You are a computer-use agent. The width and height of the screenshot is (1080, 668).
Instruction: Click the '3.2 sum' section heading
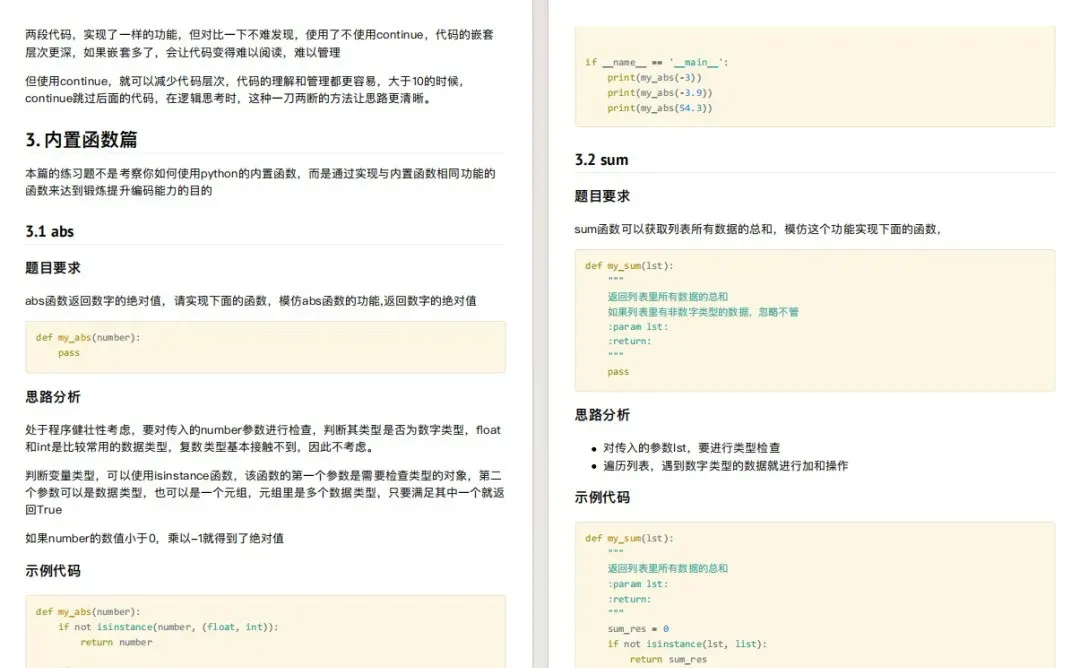pos(601,160)
